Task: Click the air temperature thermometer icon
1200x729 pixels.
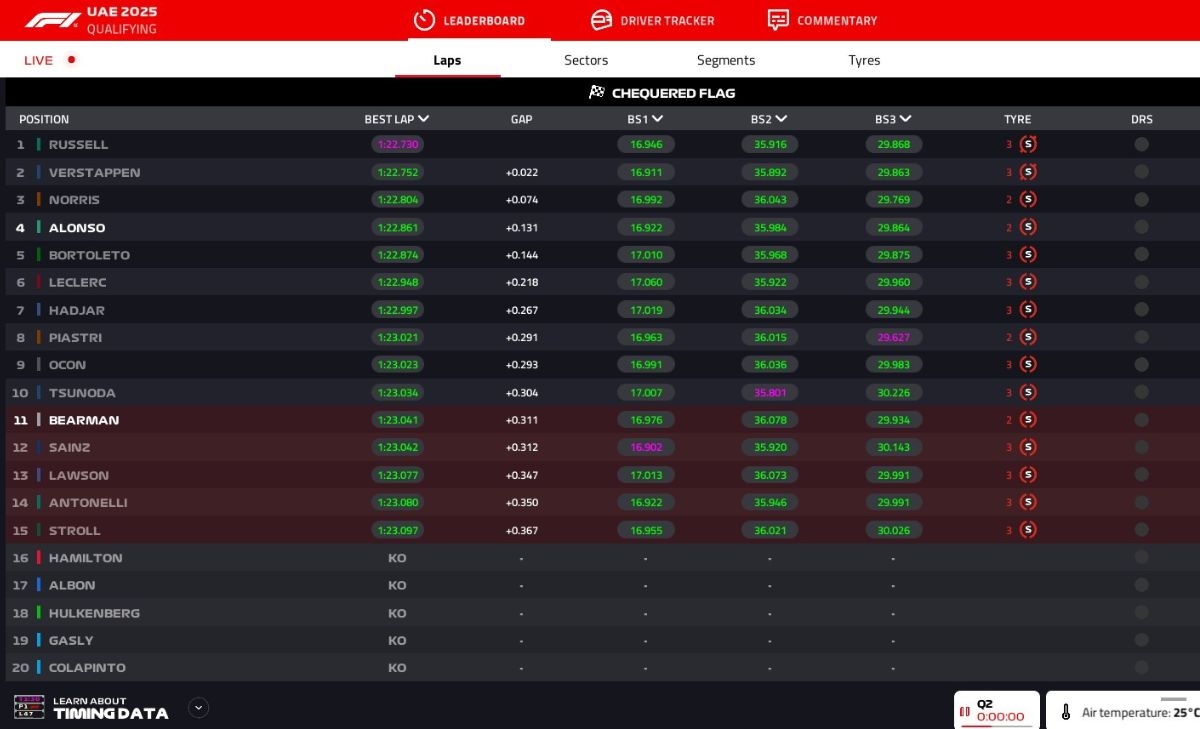Action: coord(1066,713)
